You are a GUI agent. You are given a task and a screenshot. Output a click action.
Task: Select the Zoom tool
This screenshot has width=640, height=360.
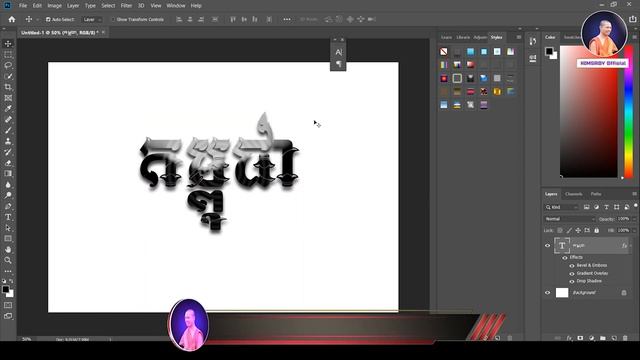coord(8,260)
